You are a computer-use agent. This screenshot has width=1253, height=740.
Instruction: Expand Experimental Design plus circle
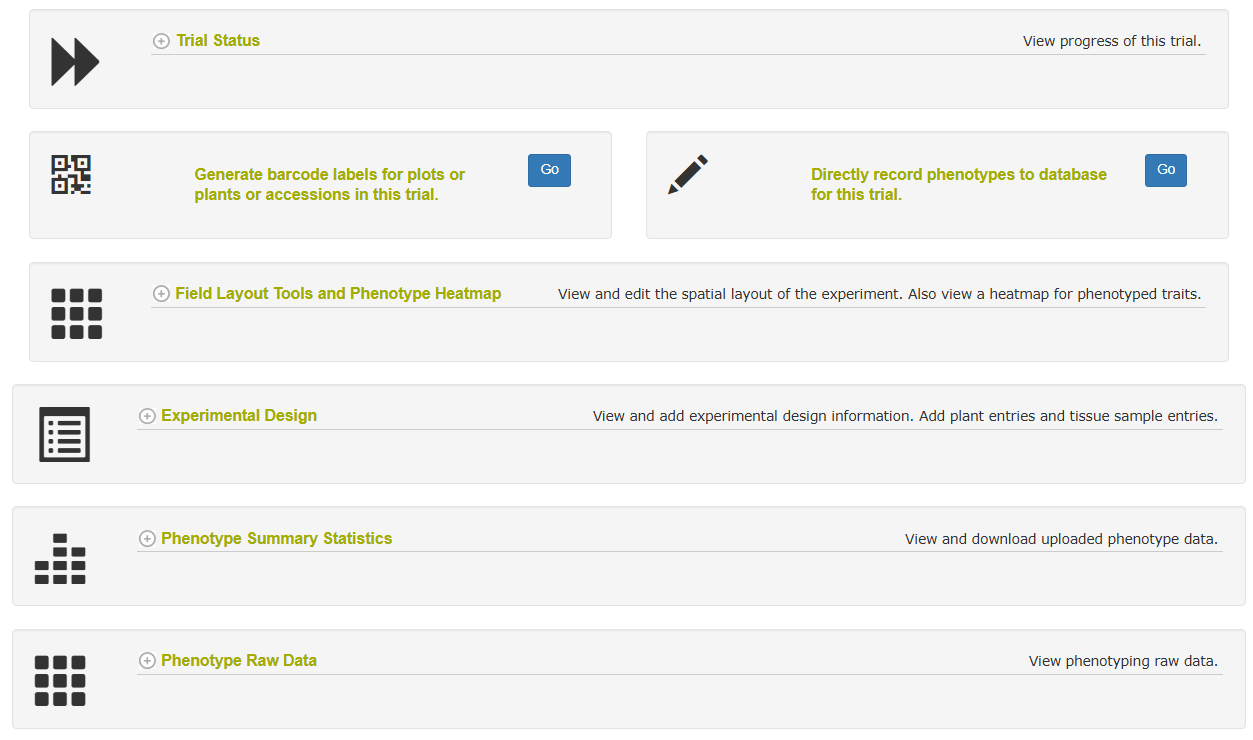(147, 416)
